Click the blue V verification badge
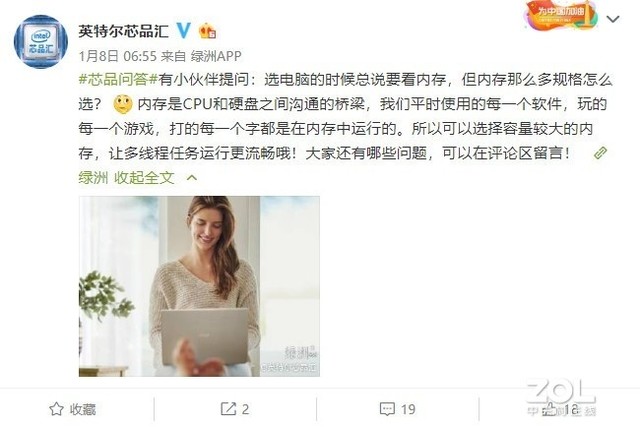 (183, 31)
